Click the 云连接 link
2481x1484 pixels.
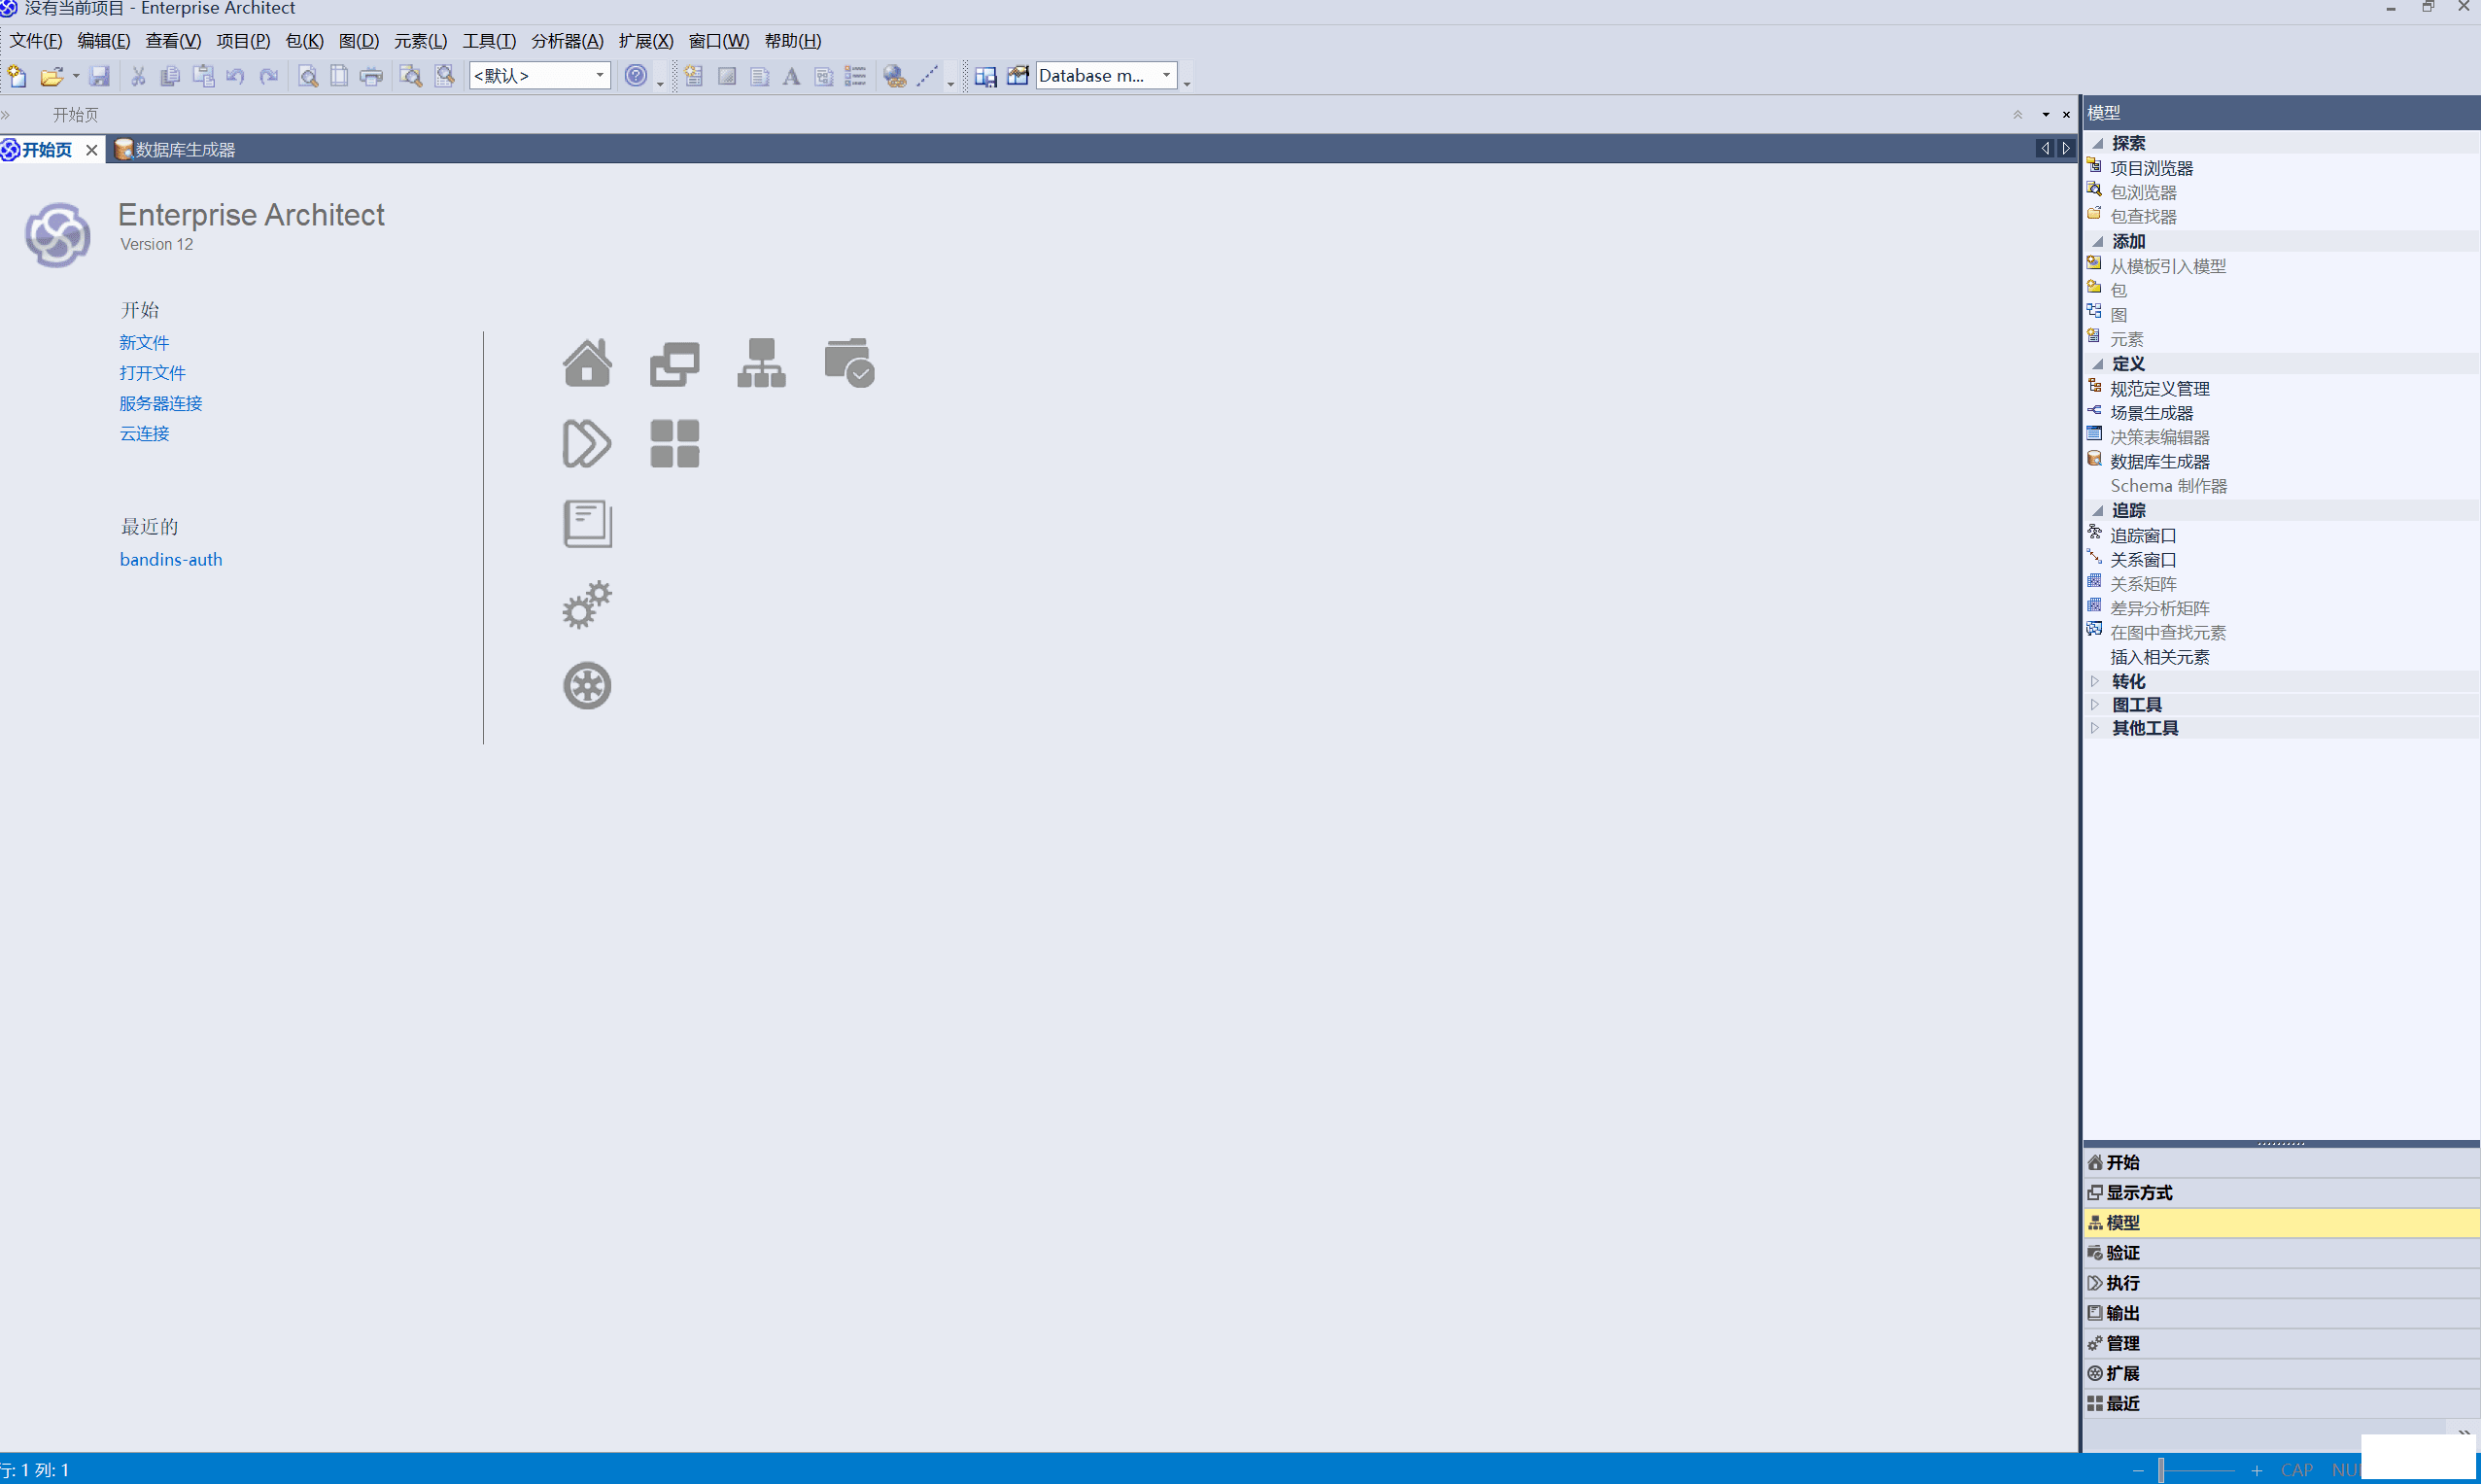(144, 434)
